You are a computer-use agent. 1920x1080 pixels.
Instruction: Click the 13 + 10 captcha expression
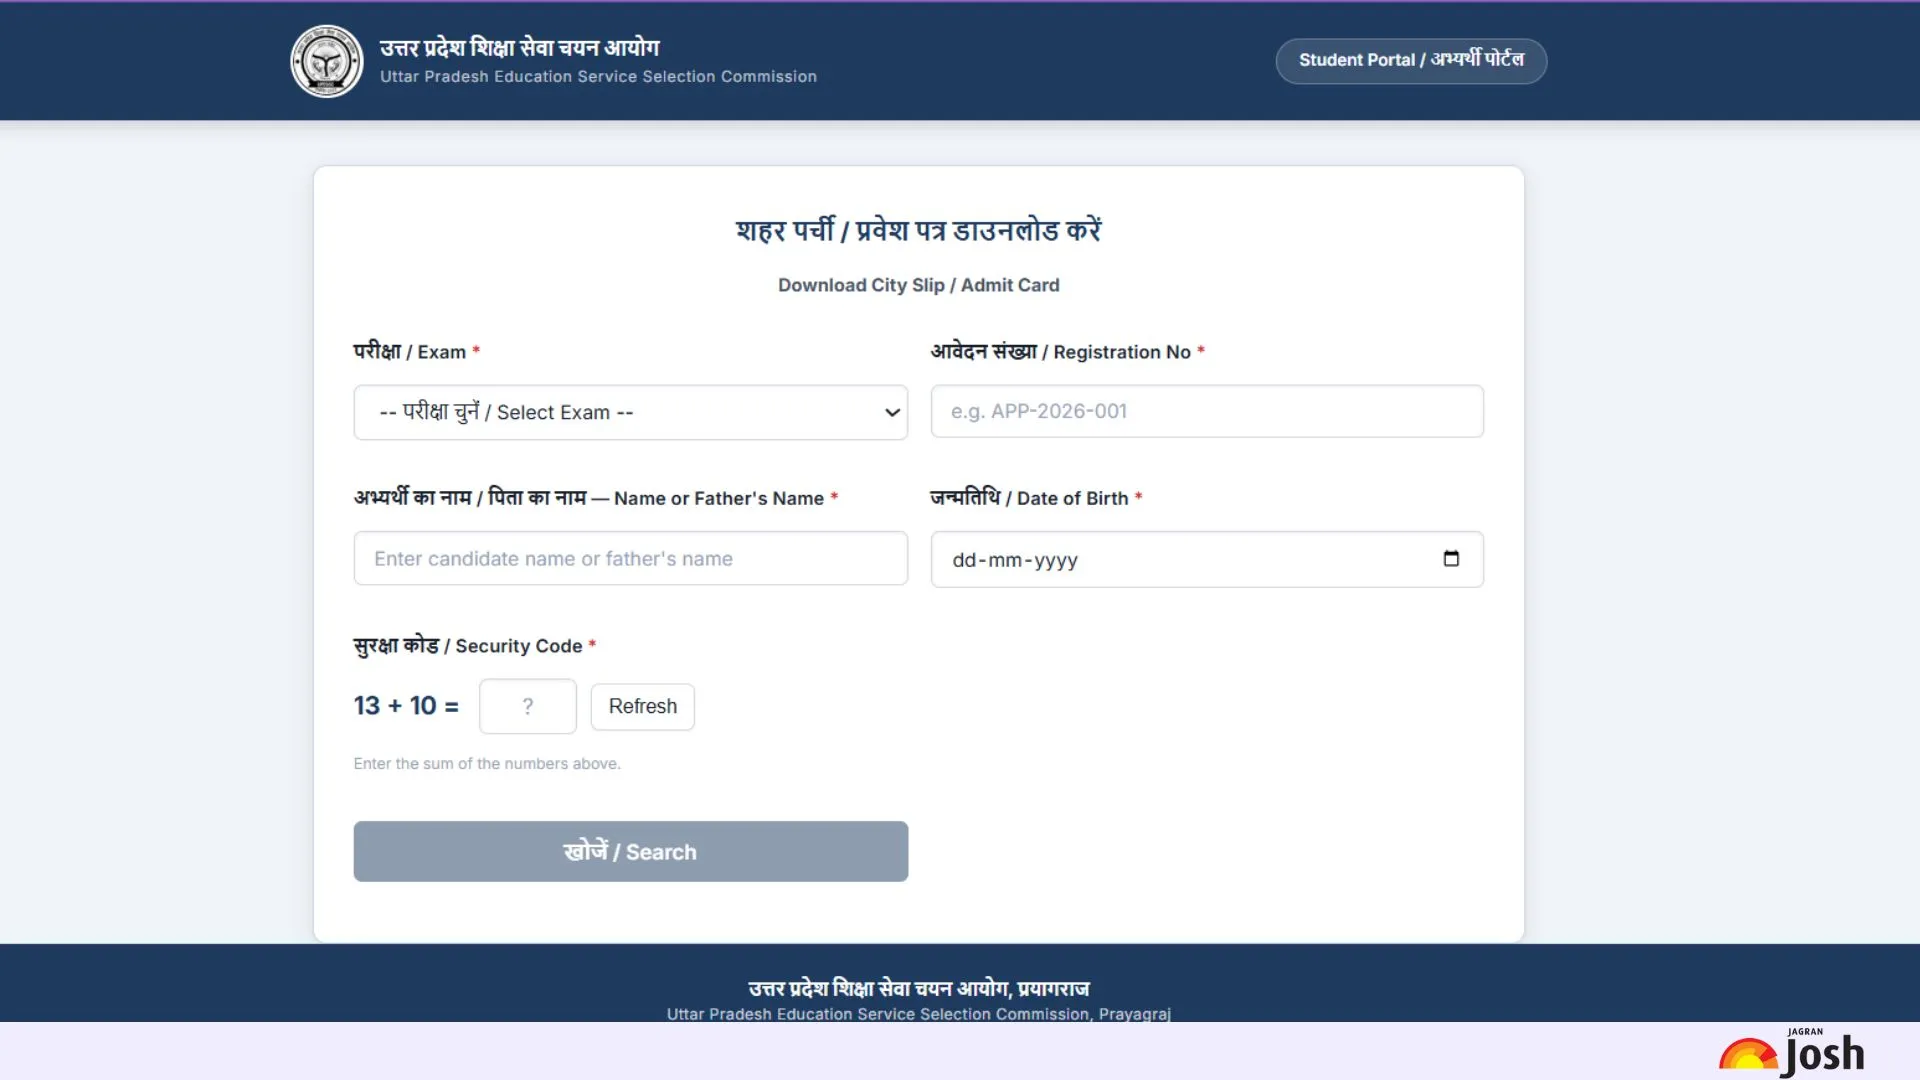coord(405,706)
